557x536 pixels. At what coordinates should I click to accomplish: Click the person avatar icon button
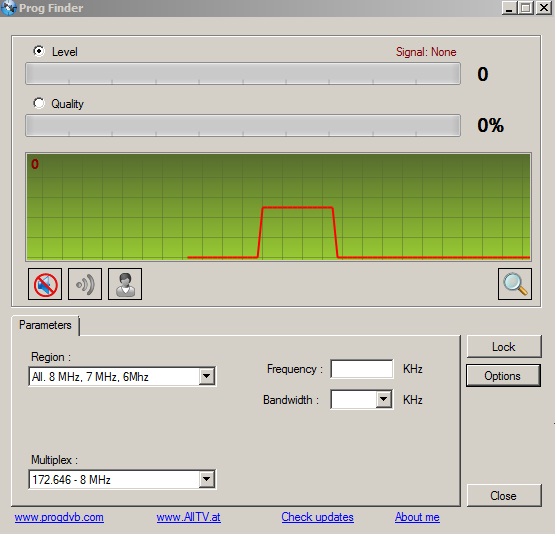click(x=125, y=285)
